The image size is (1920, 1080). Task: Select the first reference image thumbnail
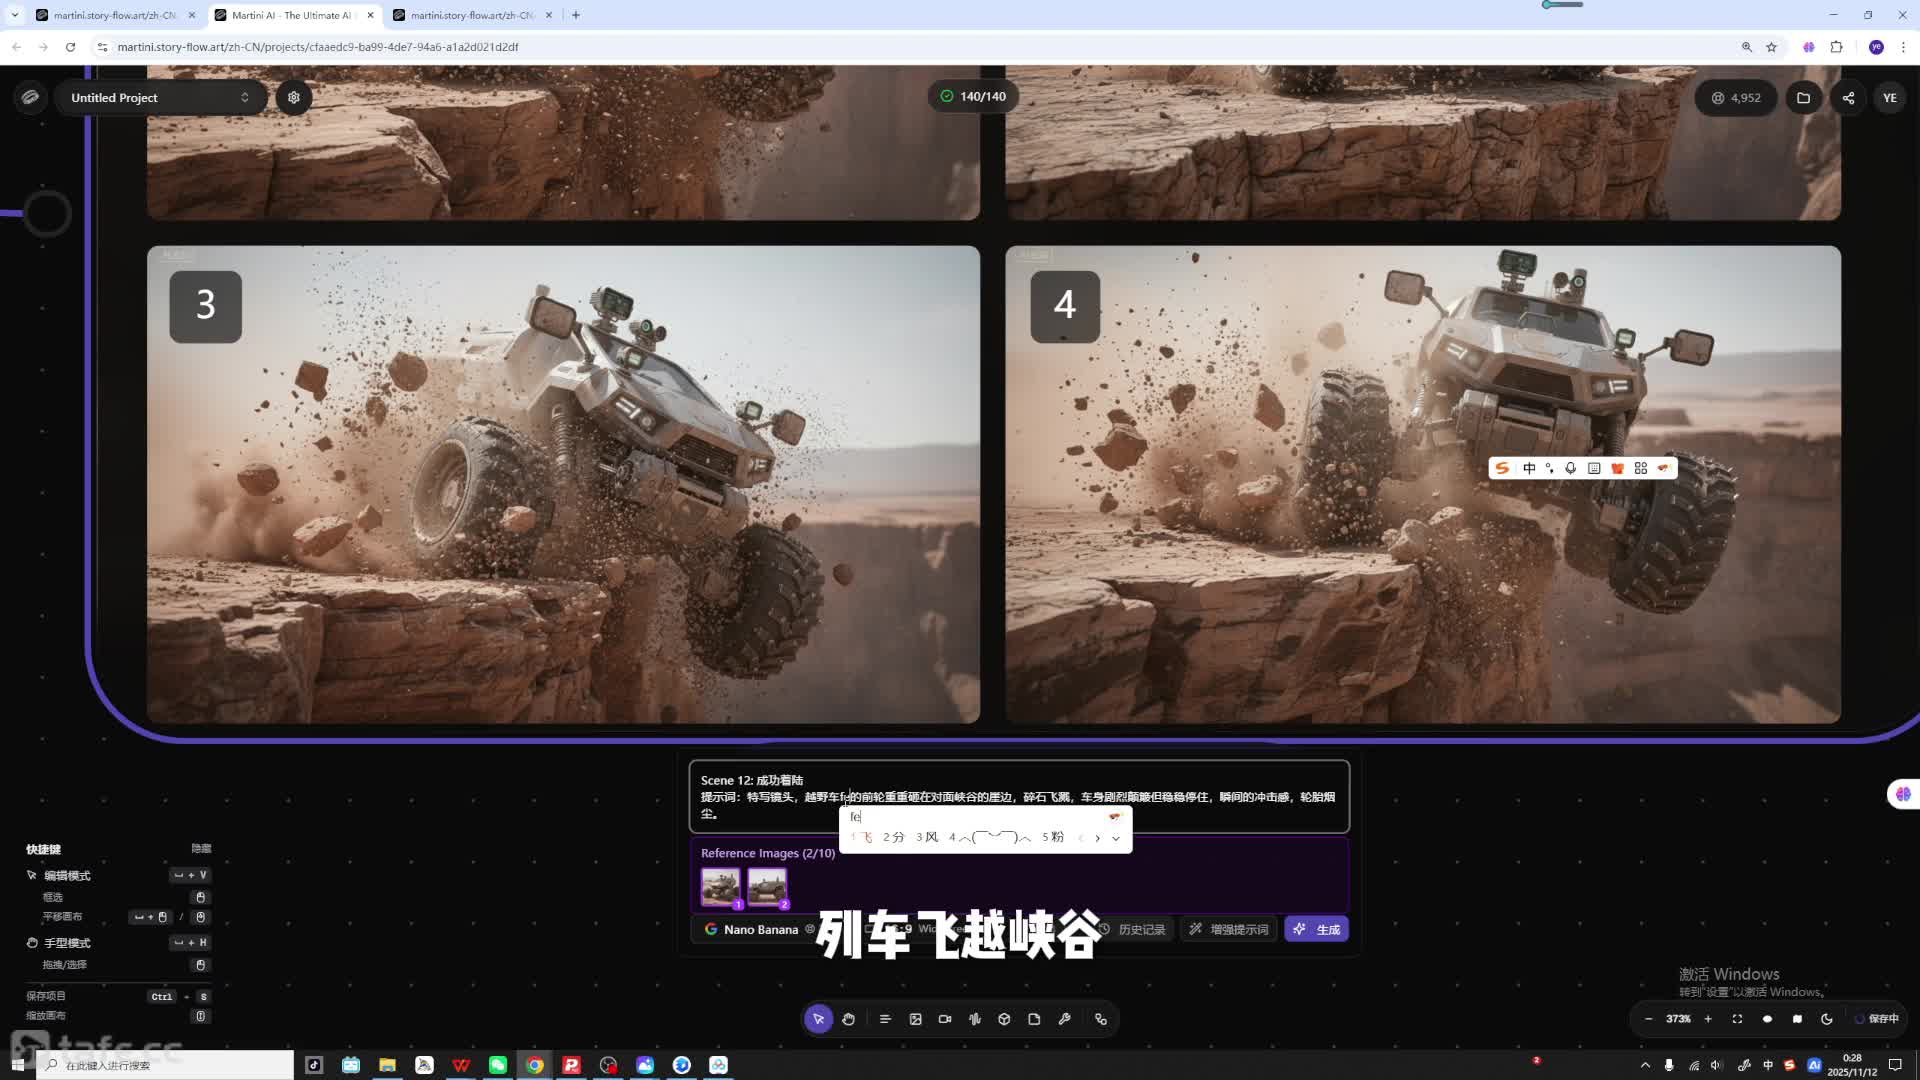[x=720, y=886]
